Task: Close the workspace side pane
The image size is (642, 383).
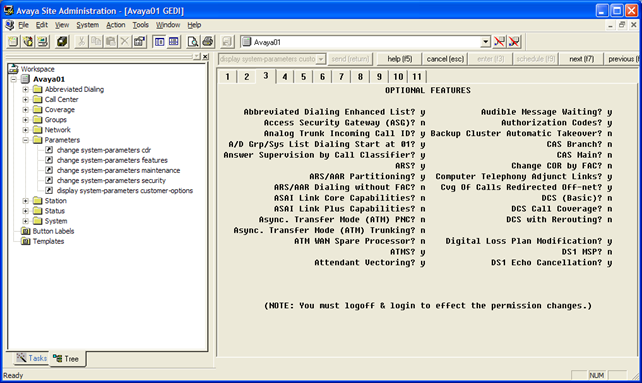Action: (206, 57)
